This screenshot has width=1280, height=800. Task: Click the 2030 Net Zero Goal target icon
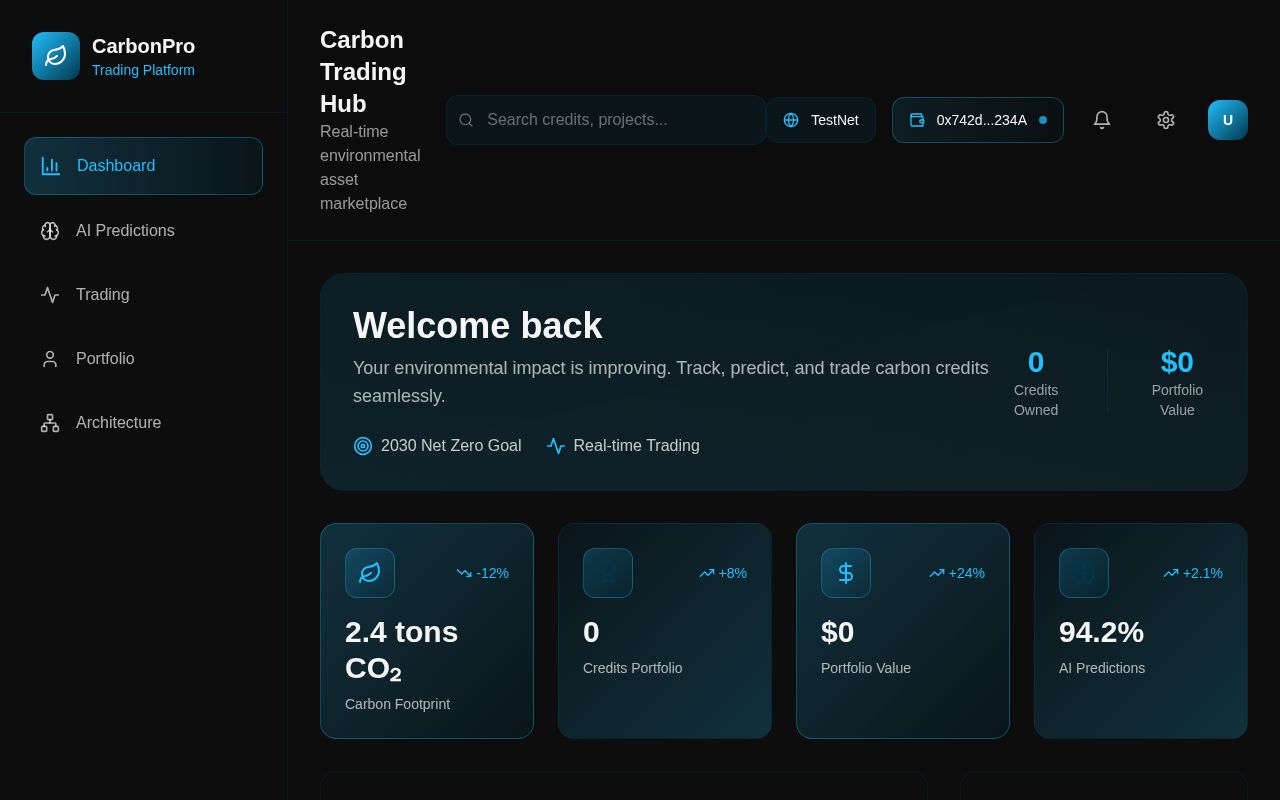(x=363, y=446)
